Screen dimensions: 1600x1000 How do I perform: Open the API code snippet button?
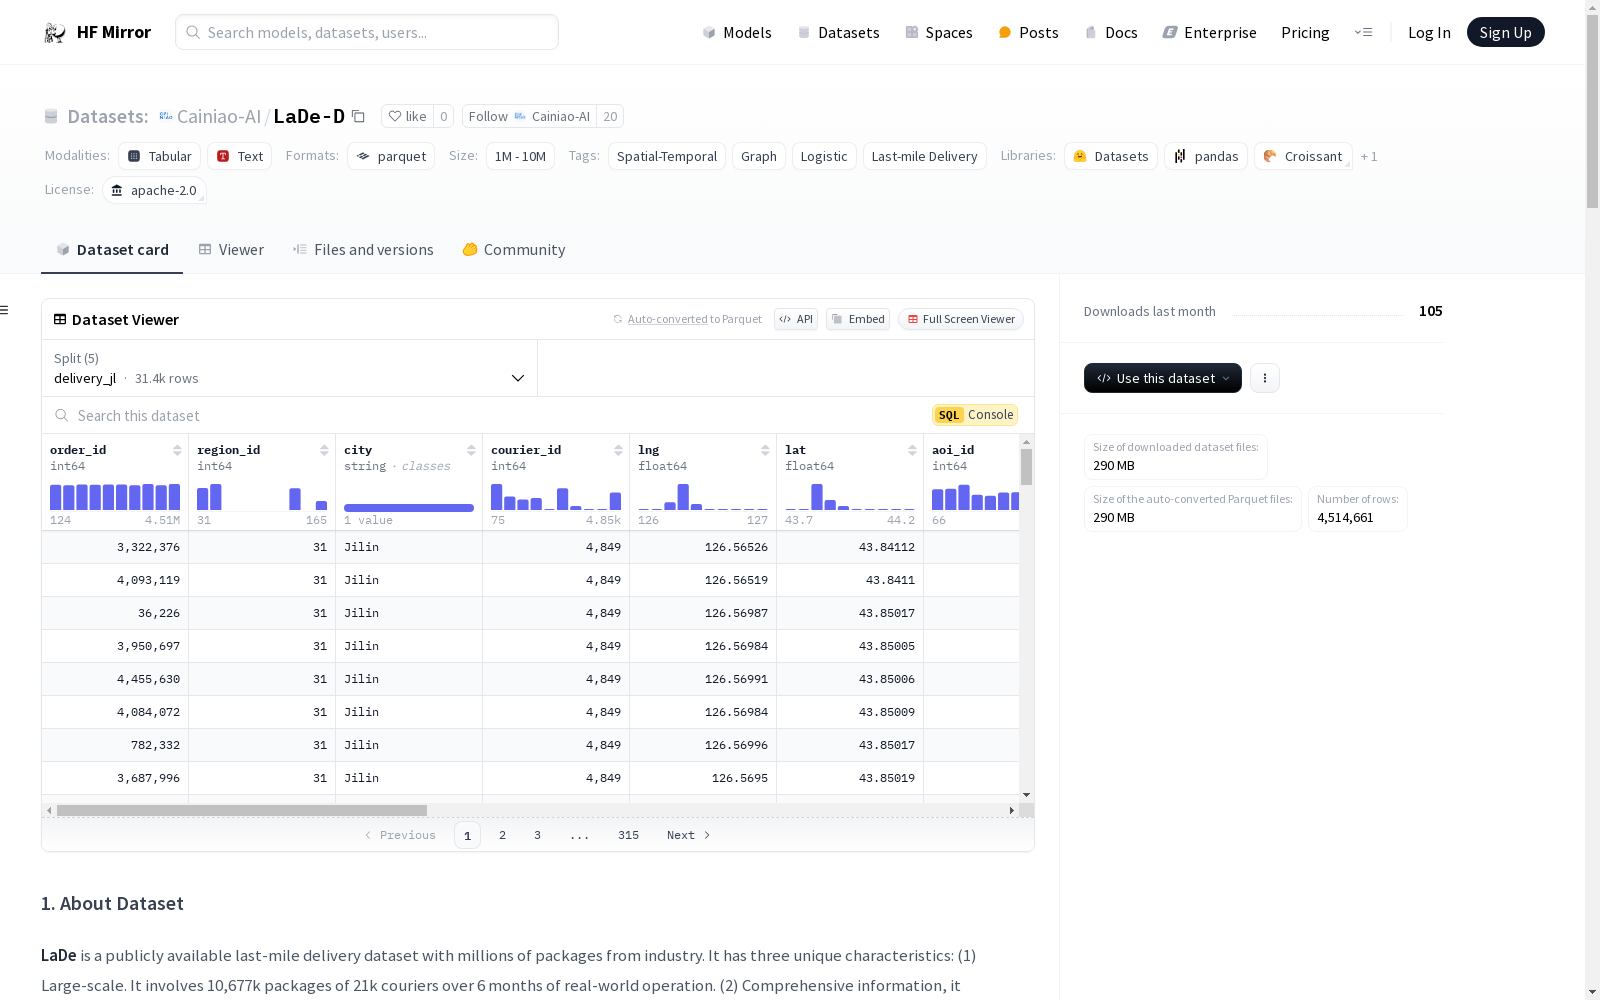point(796,319)
